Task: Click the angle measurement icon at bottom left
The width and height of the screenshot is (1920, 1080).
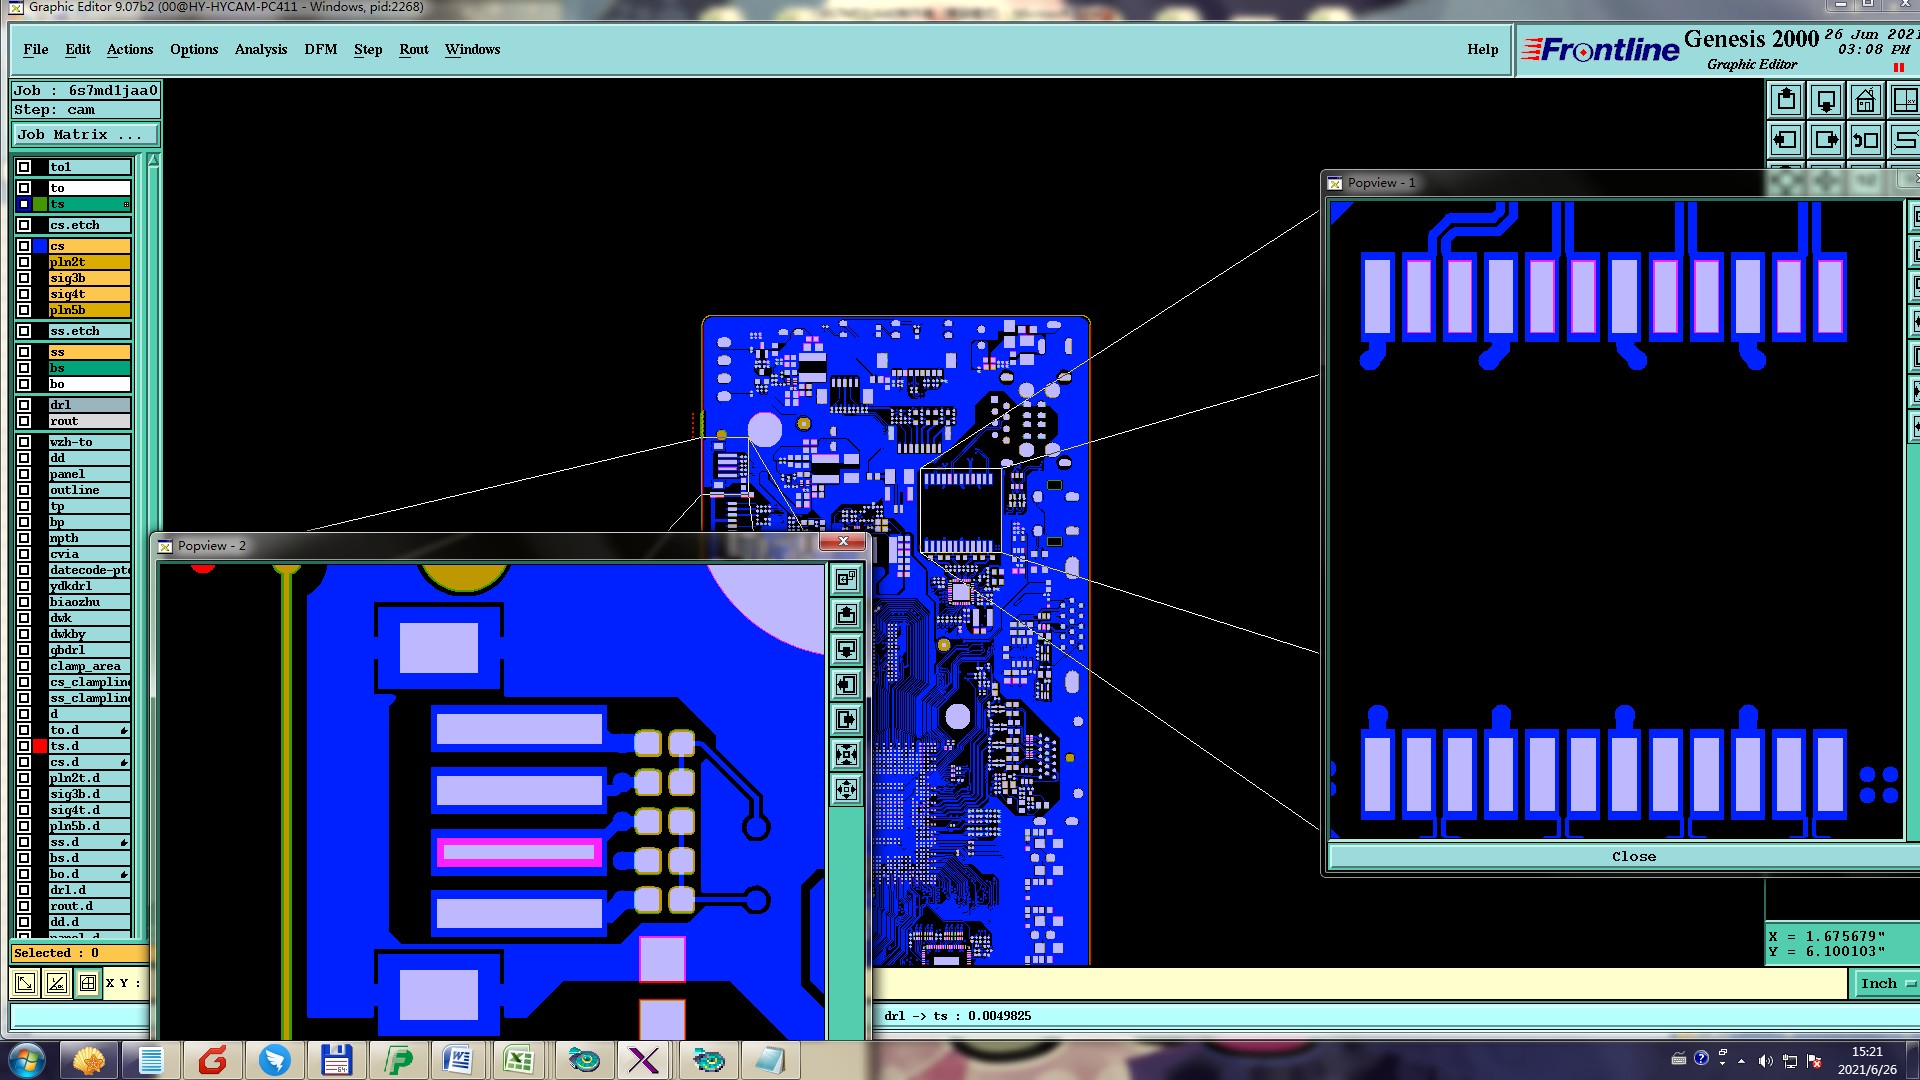Action: point(57,983)
